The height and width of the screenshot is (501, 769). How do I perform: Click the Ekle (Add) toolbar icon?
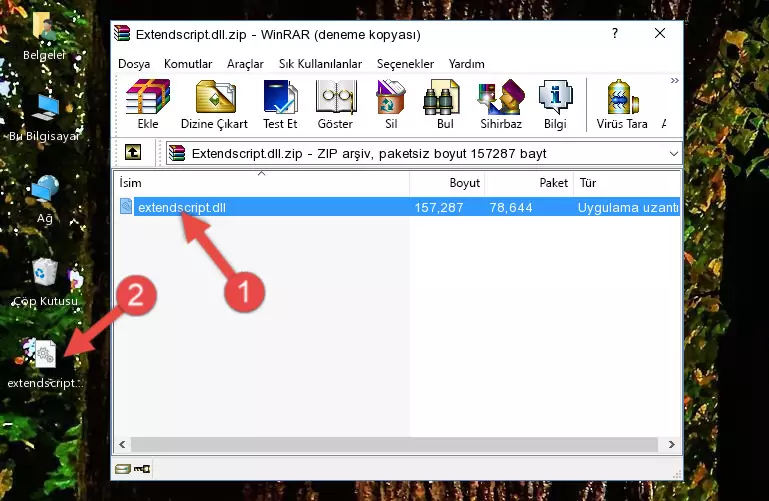pos(148,104)
